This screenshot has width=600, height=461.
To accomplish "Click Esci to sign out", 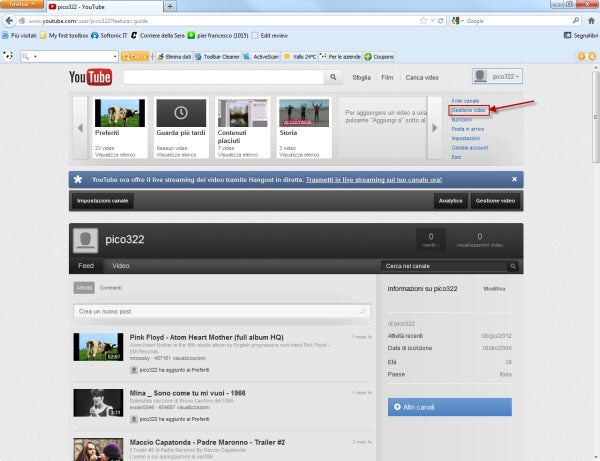I will [457, 157].
